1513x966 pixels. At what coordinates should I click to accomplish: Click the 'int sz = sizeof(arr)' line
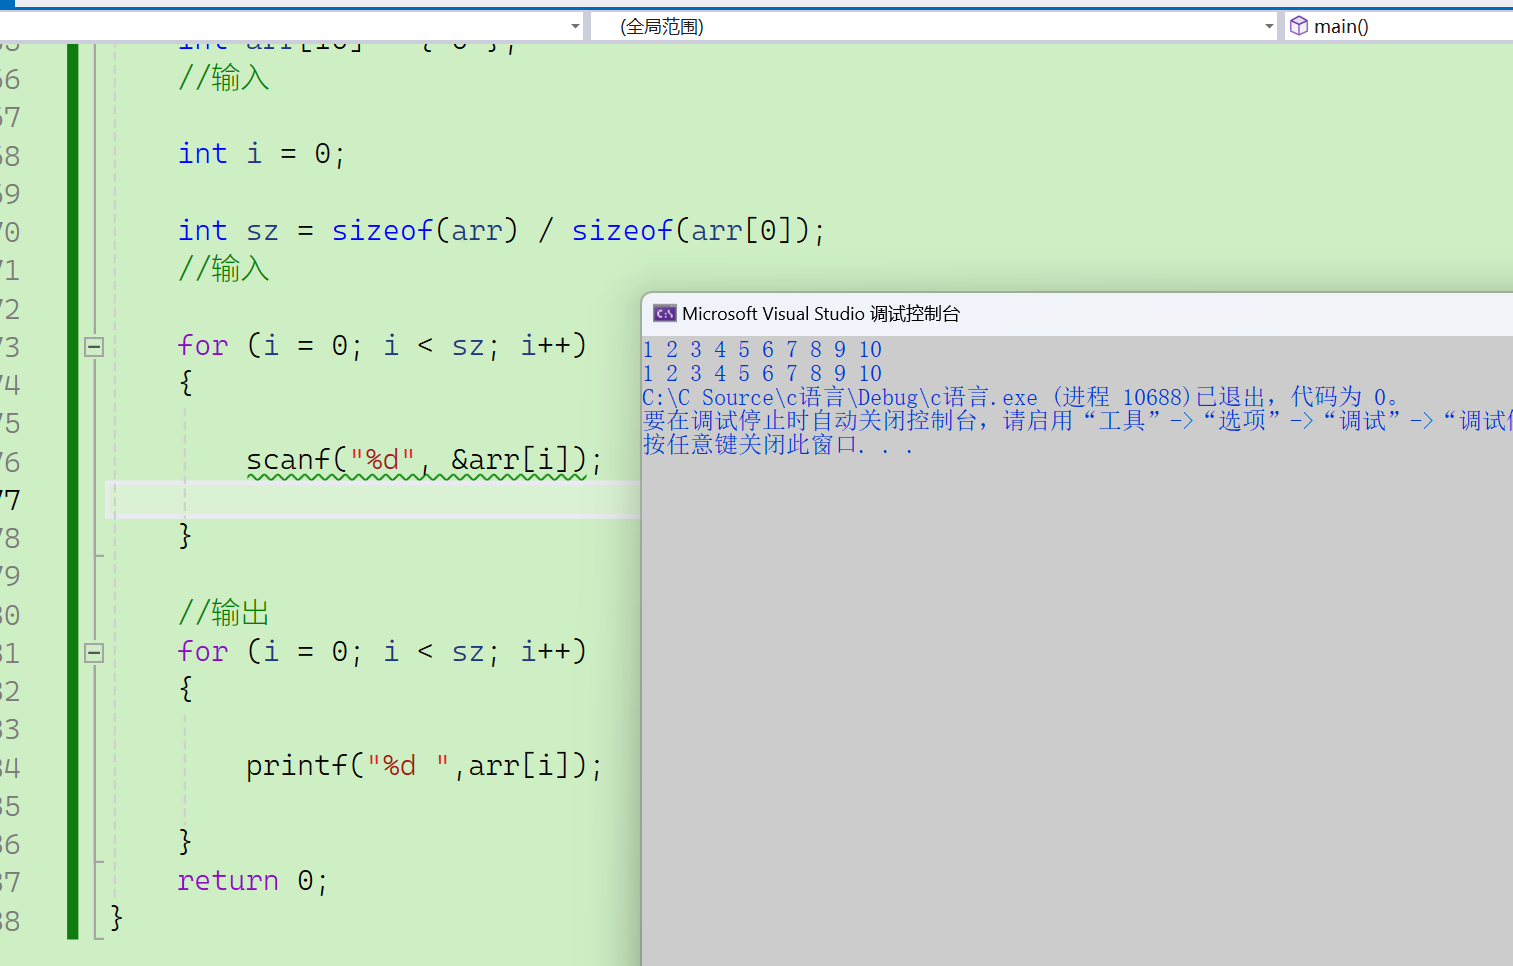coord(502,231)
